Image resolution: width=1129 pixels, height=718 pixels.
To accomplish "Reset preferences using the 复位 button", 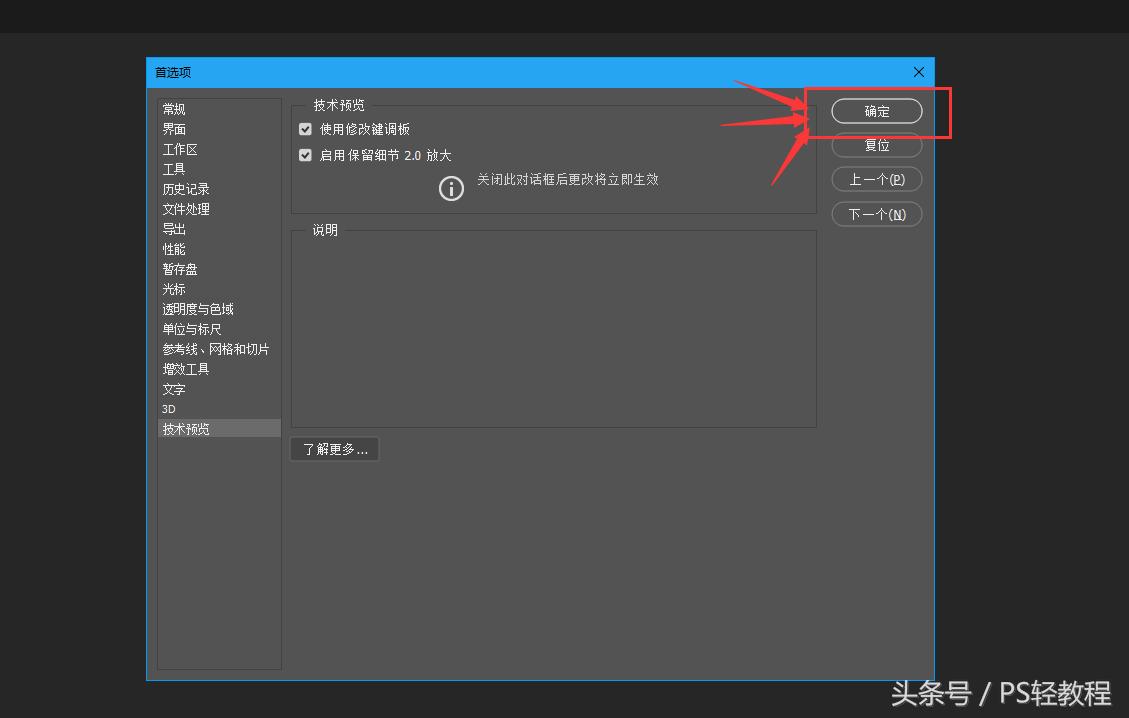I will coord(876,145).
